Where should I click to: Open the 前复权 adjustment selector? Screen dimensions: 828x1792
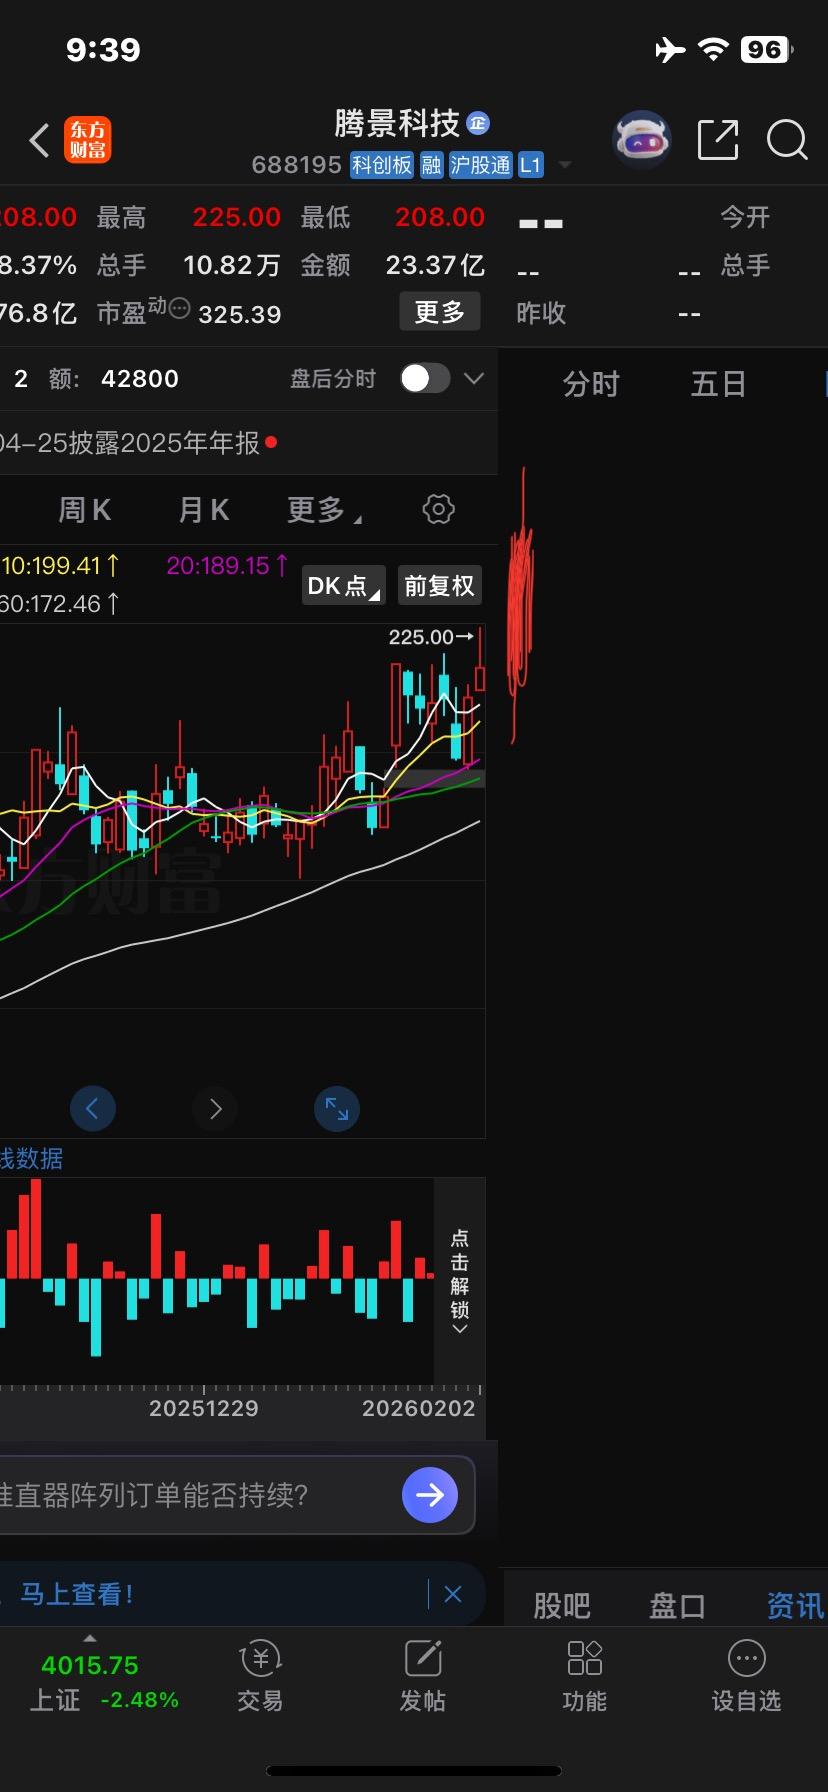pos(439,586)
